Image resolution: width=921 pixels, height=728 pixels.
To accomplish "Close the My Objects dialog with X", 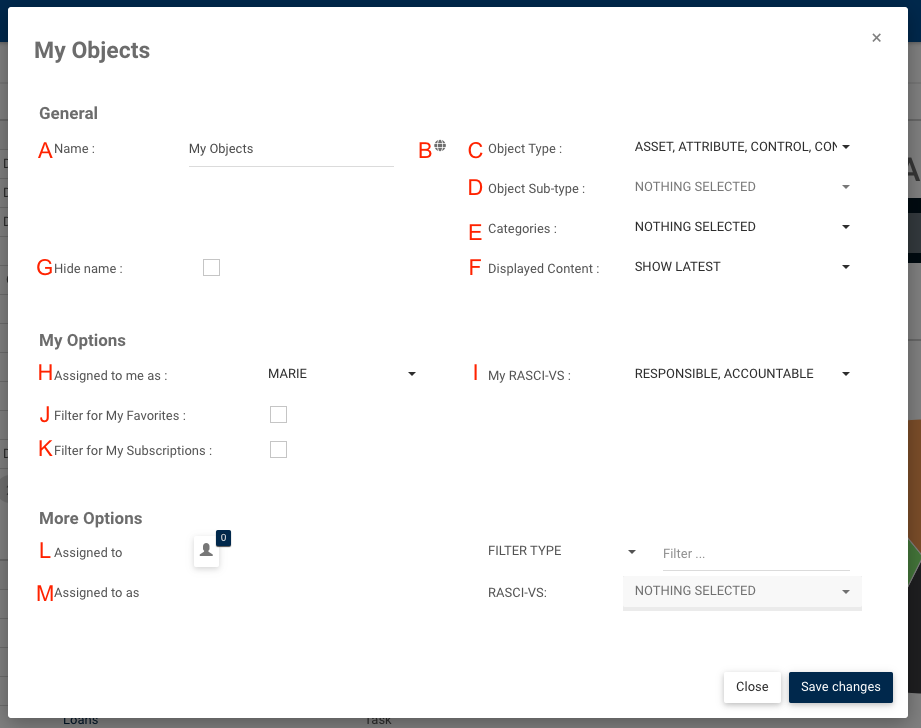I will [x=876, y=38].
